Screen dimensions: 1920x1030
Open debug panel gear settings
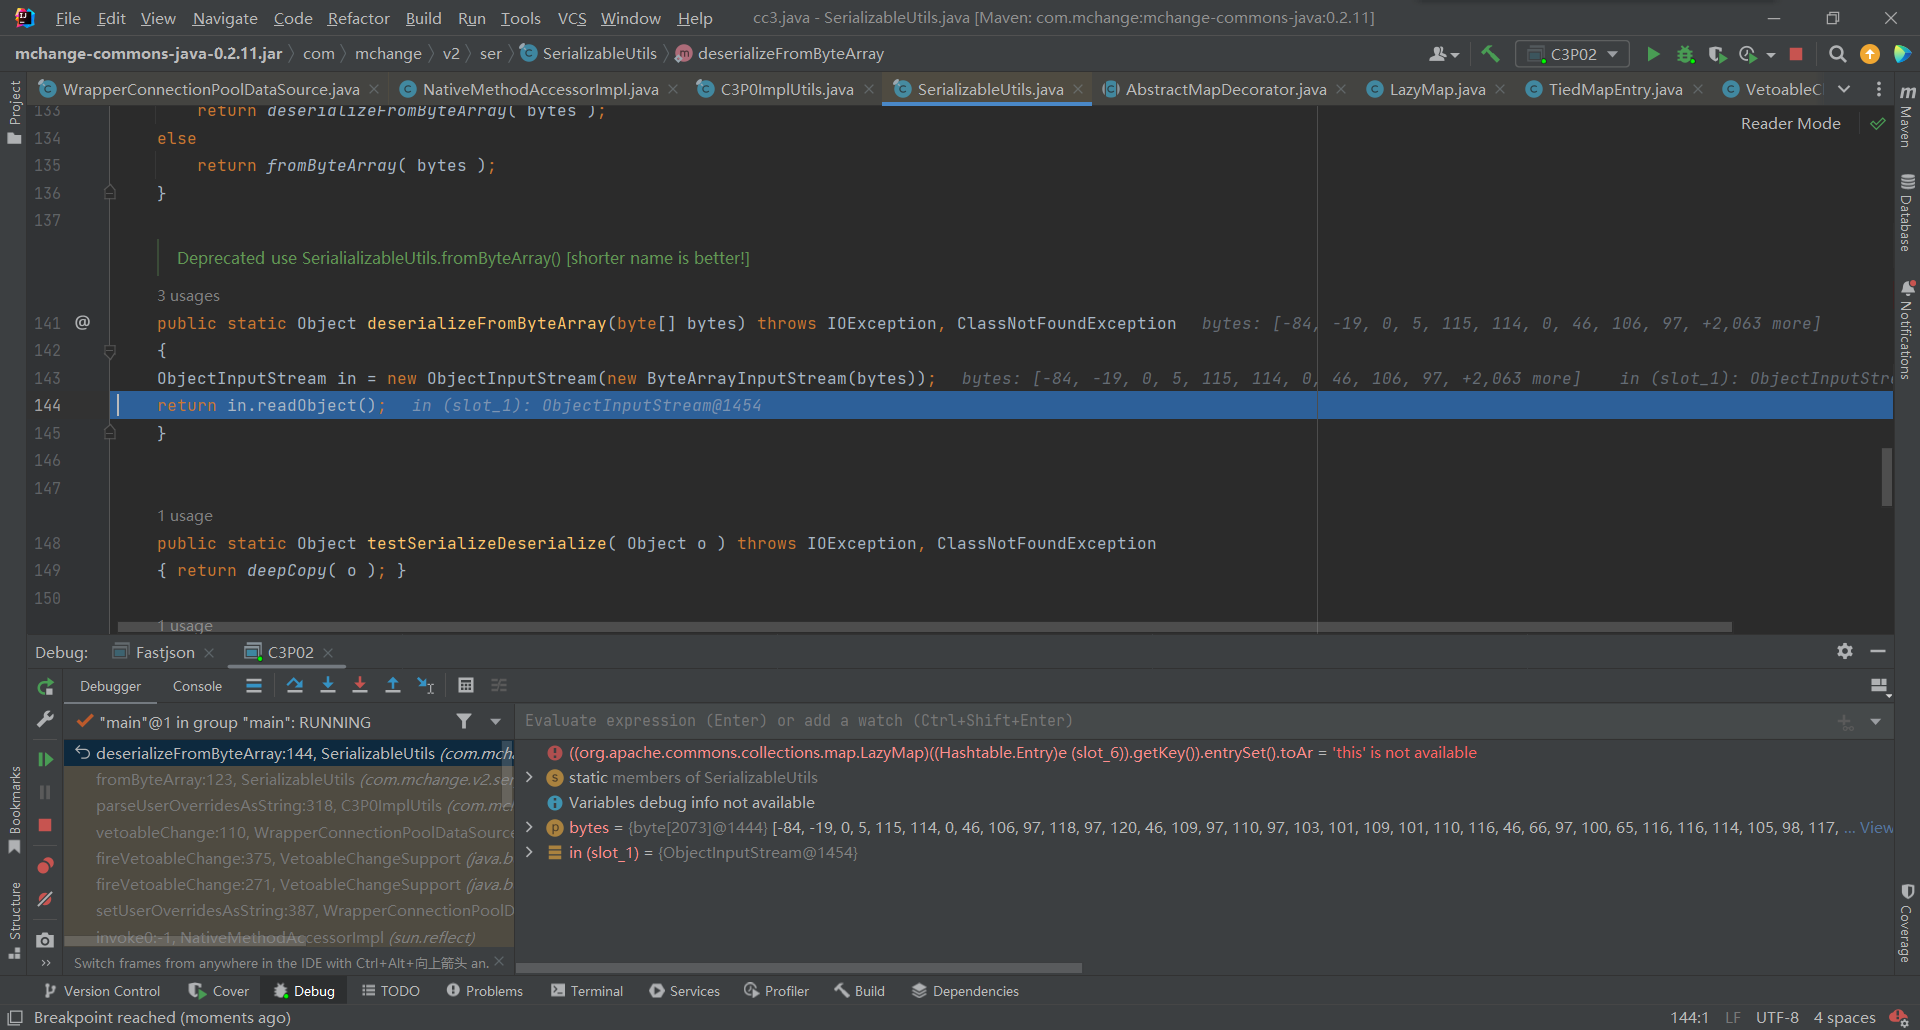click(x=1845, y=651)
